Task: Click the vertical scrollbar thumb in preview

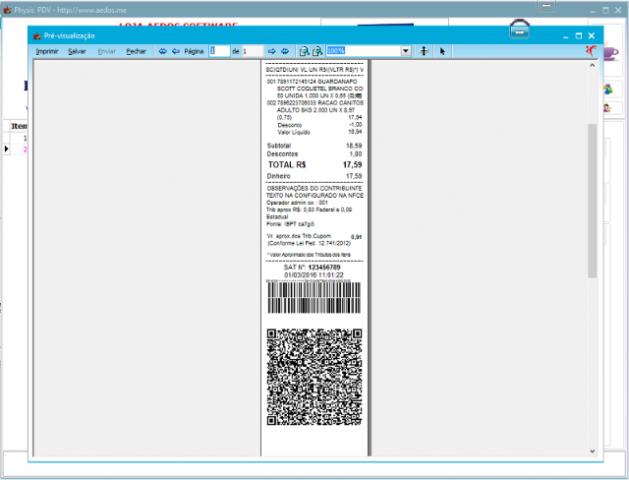Action: [592, 201]
